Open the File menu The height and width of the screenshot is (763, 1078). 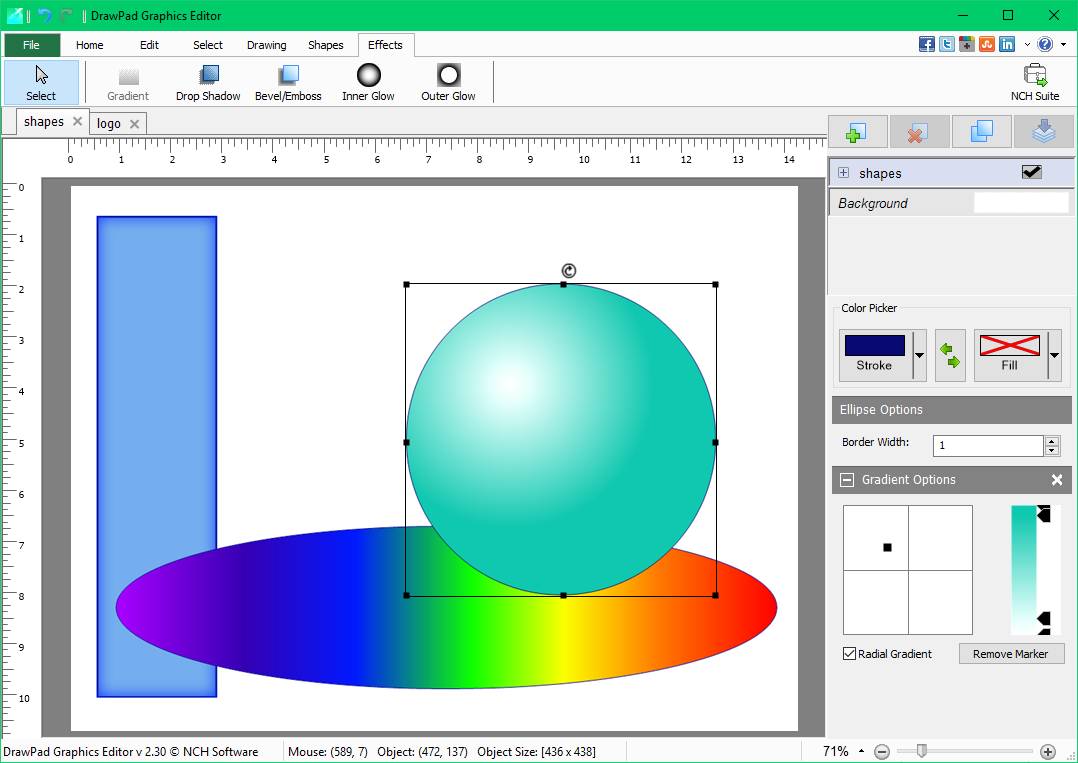[x=31, y=45]
